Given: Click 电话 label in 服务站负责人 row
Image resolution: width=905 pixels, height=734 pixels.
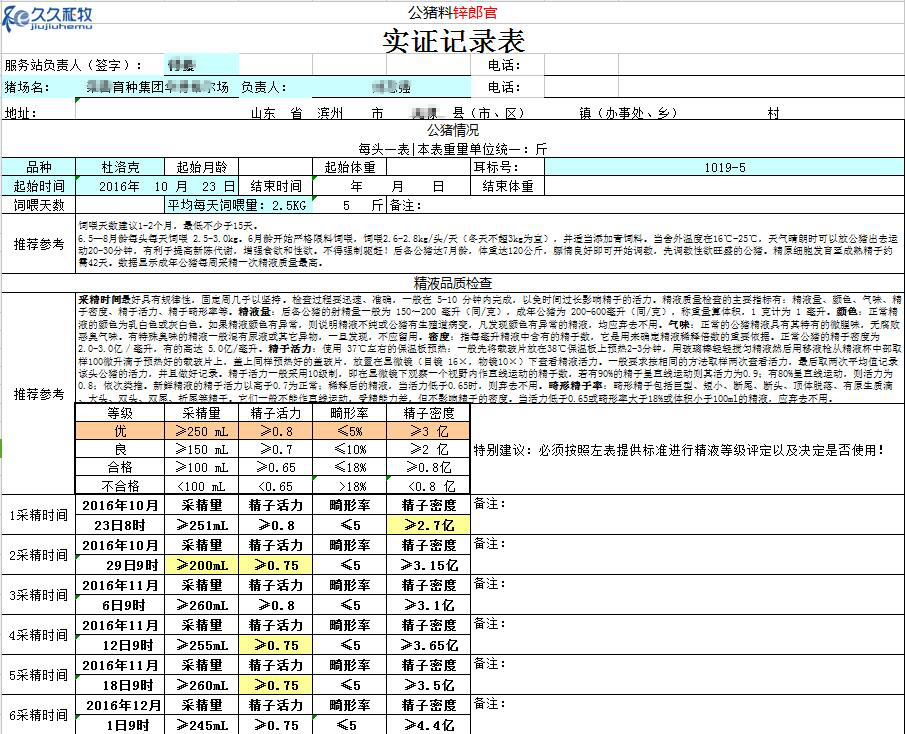Looking at the screenshot, I should (504, 65).
